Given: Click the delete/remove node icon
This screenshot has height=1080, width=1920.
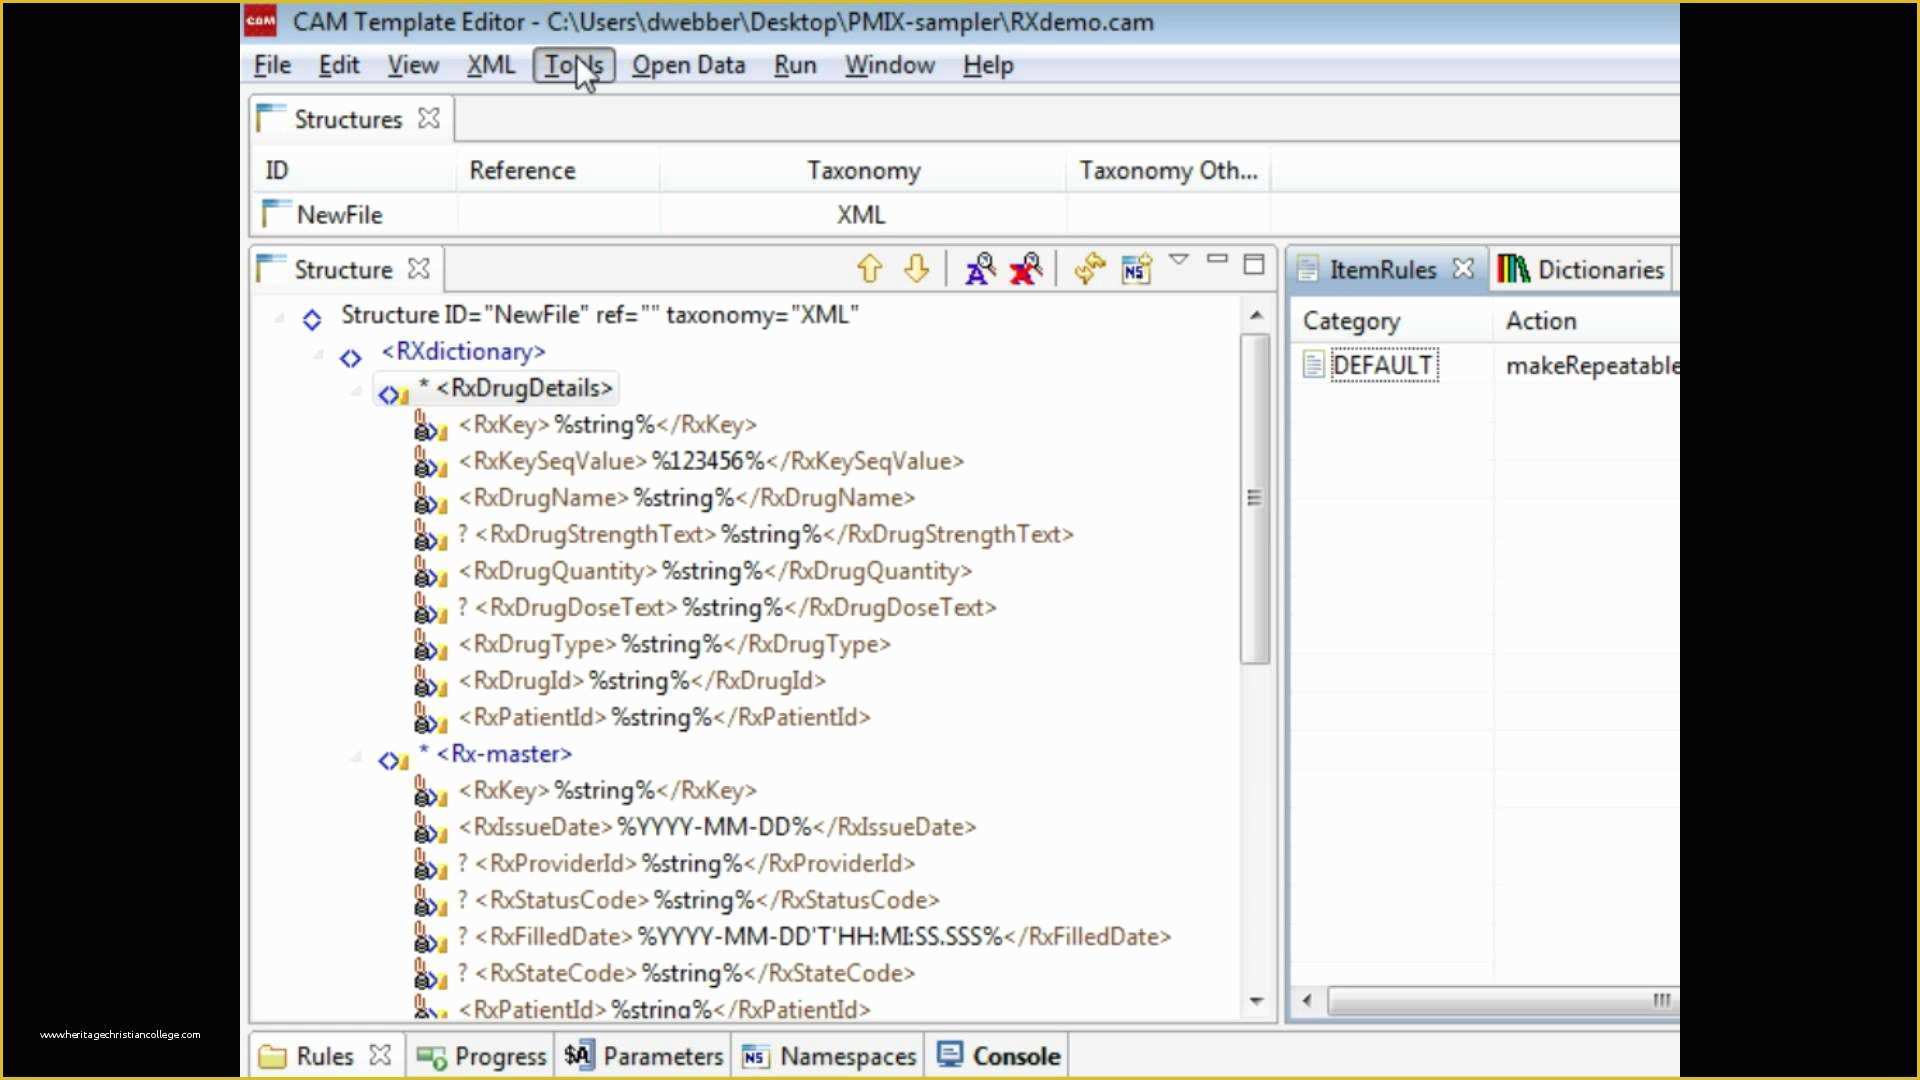Looking at the screenshot, I should [x=1027, y=269].
